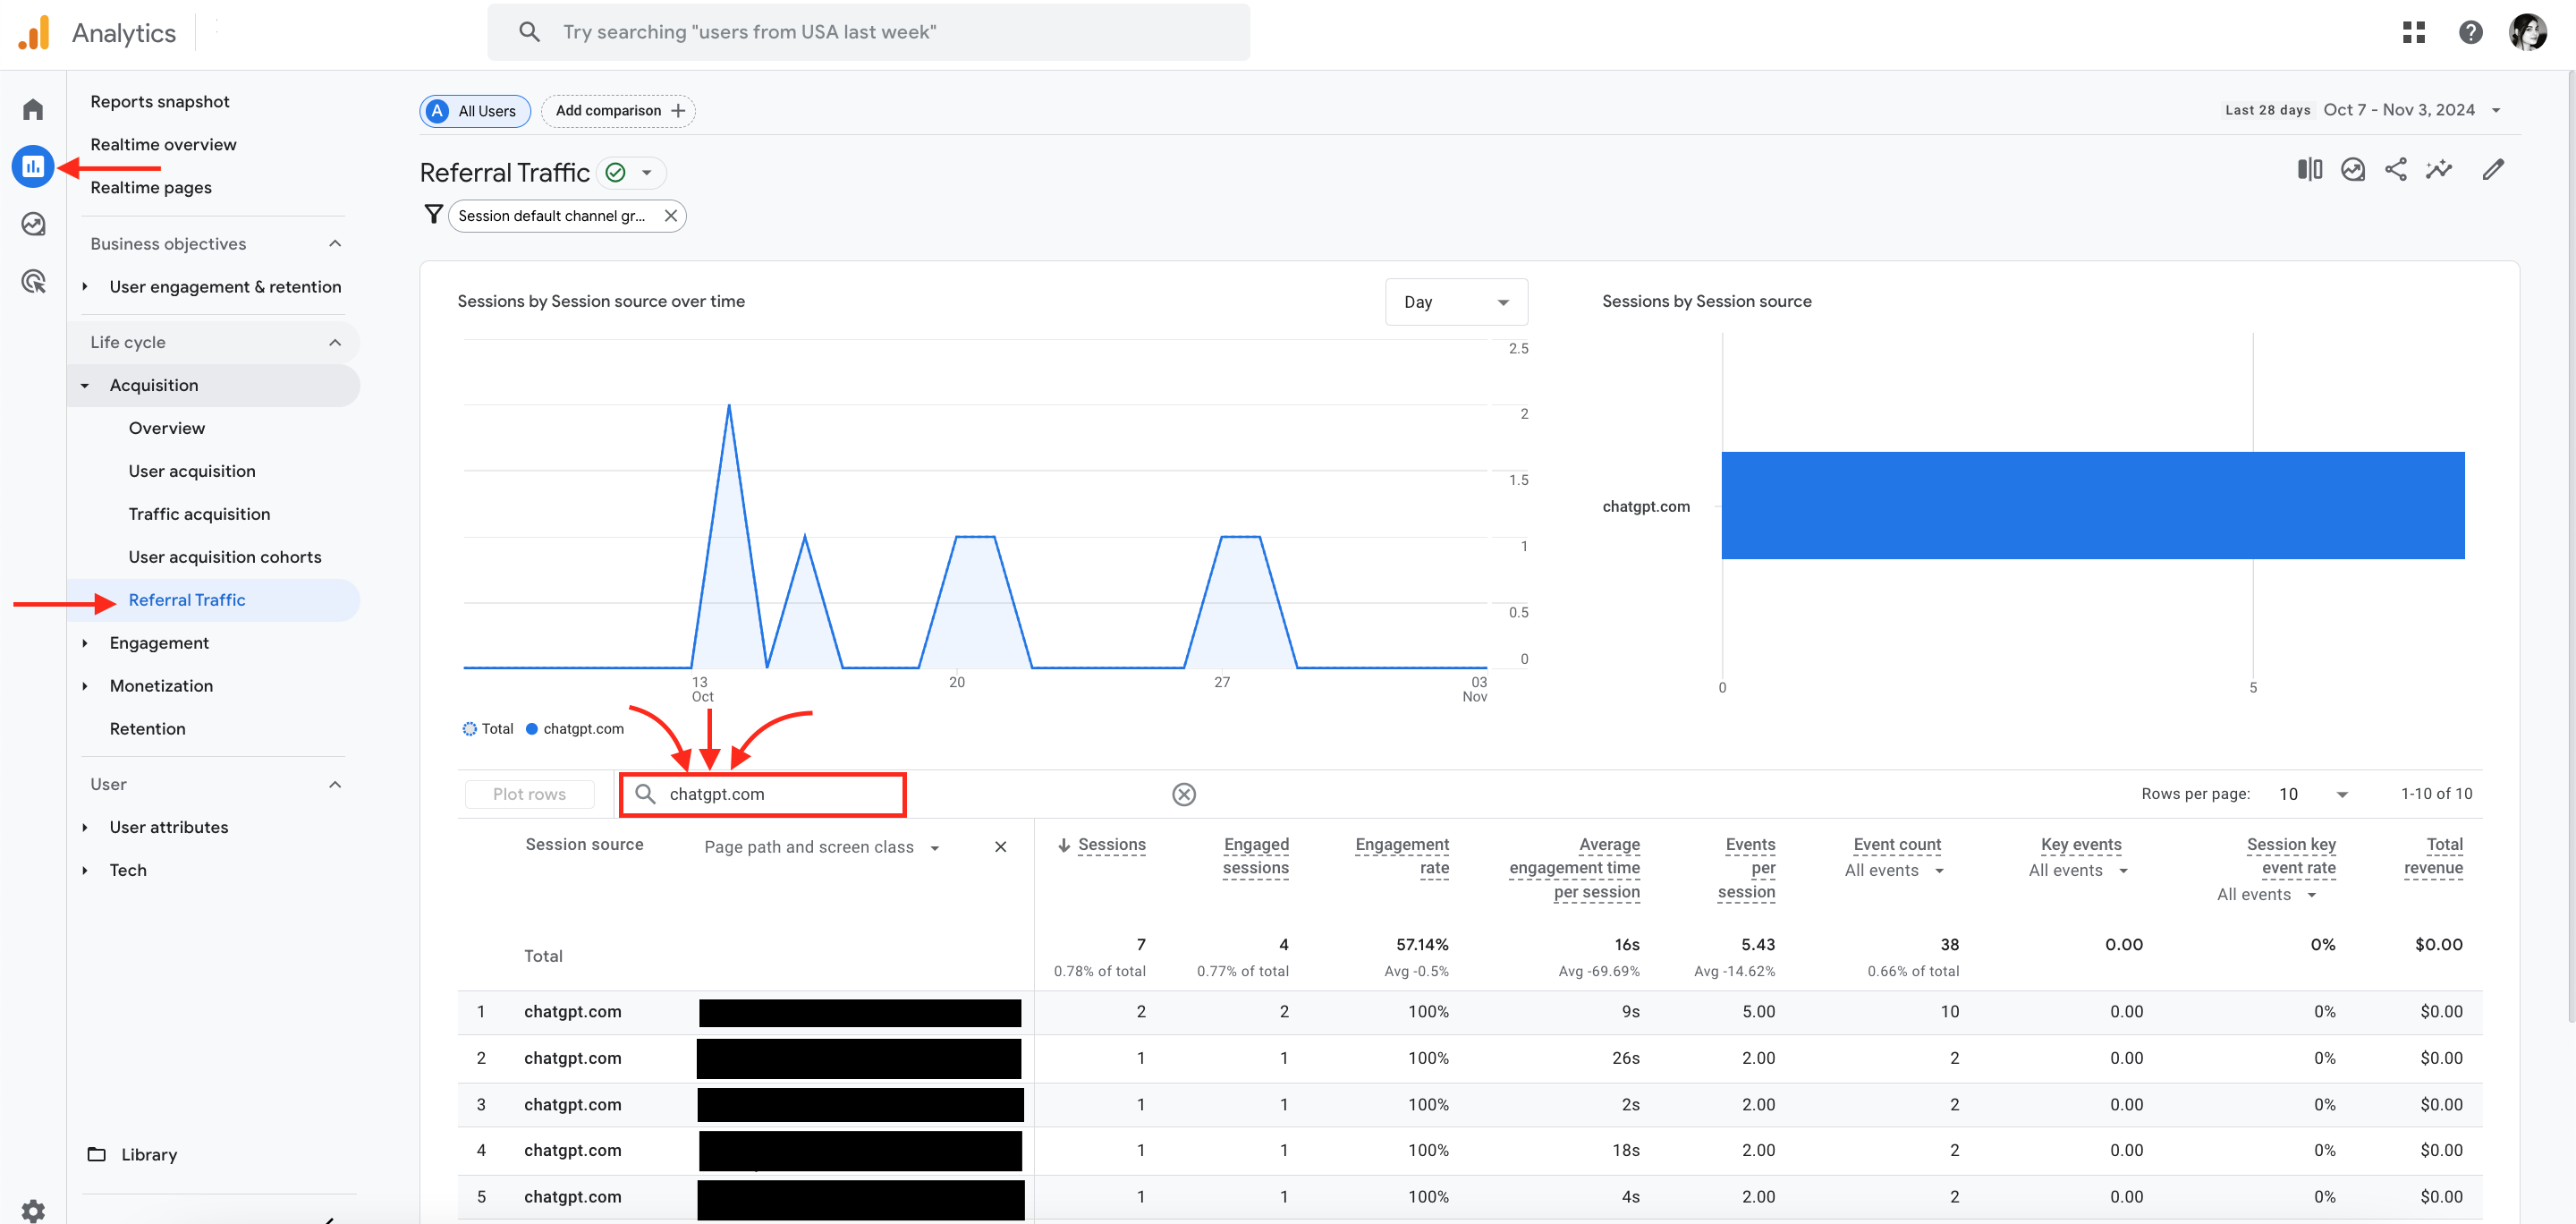Clear the chatgpt.com search input field
2576x1224 pixels.
tap(1186, 795)
